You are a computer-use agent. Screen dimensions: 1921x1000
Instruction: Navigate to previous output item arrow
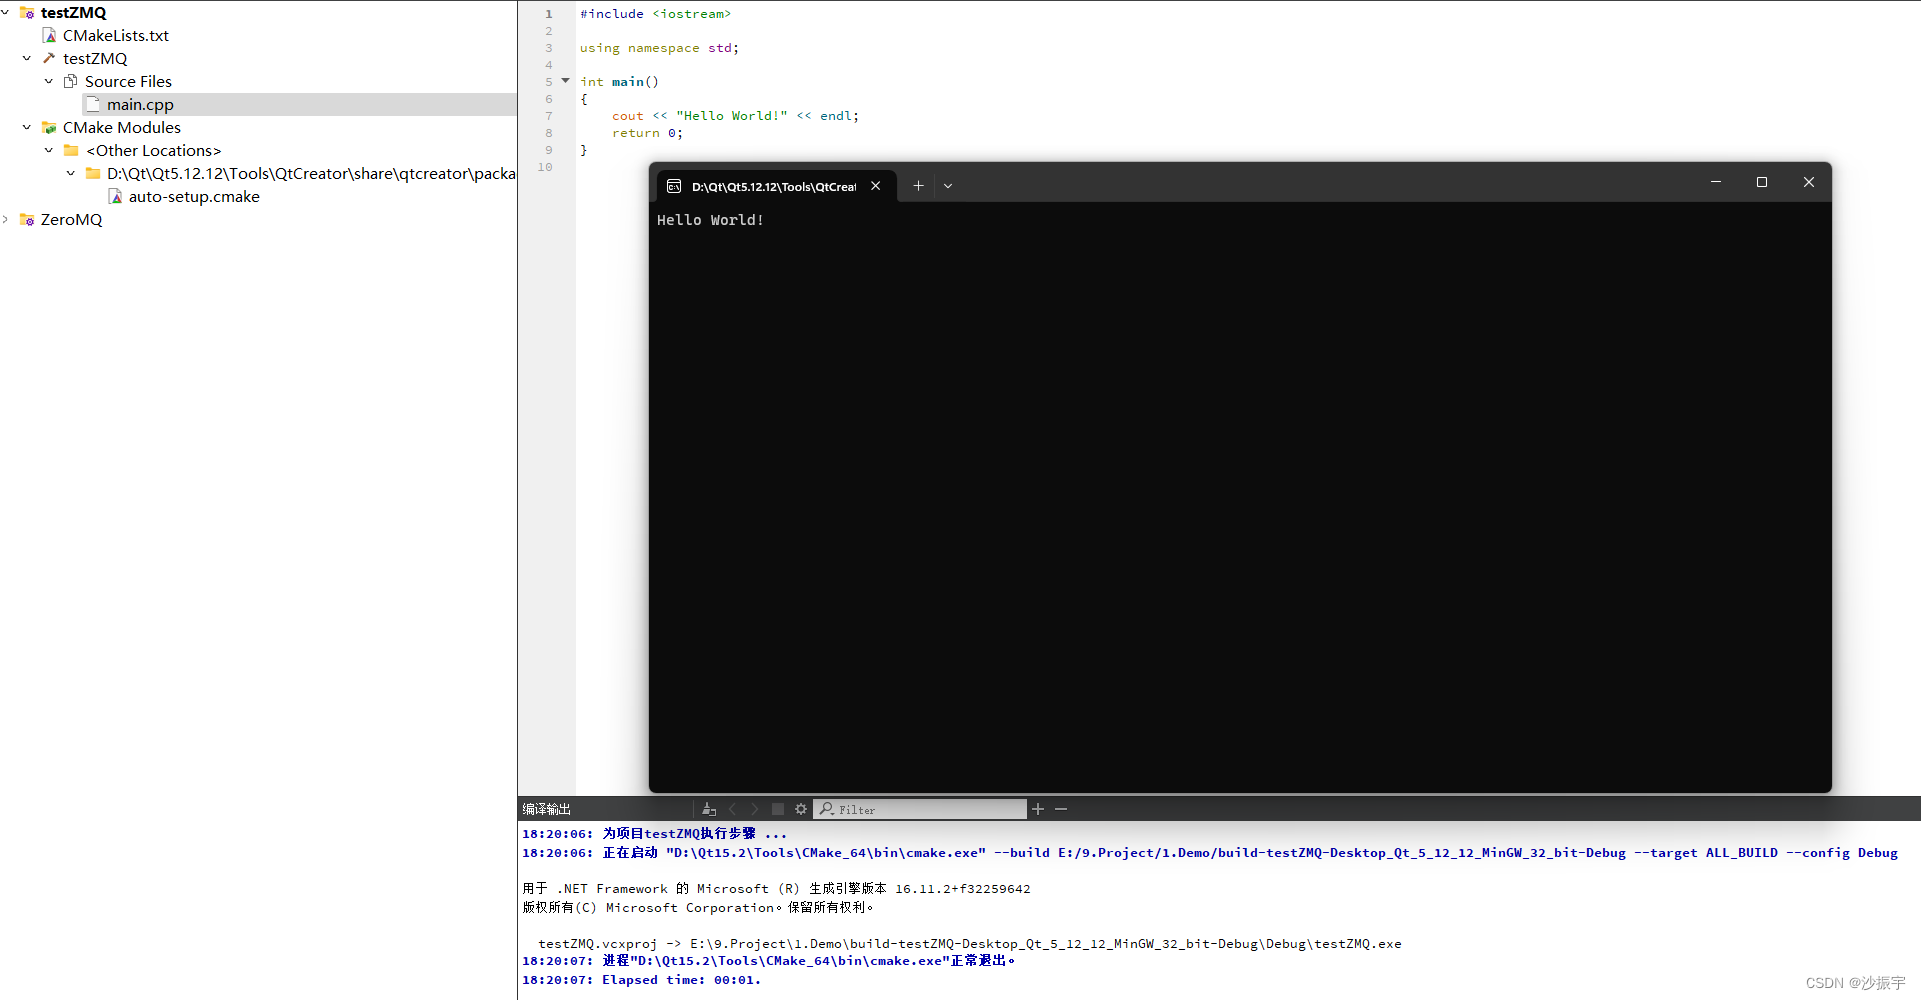pos(733,809)
